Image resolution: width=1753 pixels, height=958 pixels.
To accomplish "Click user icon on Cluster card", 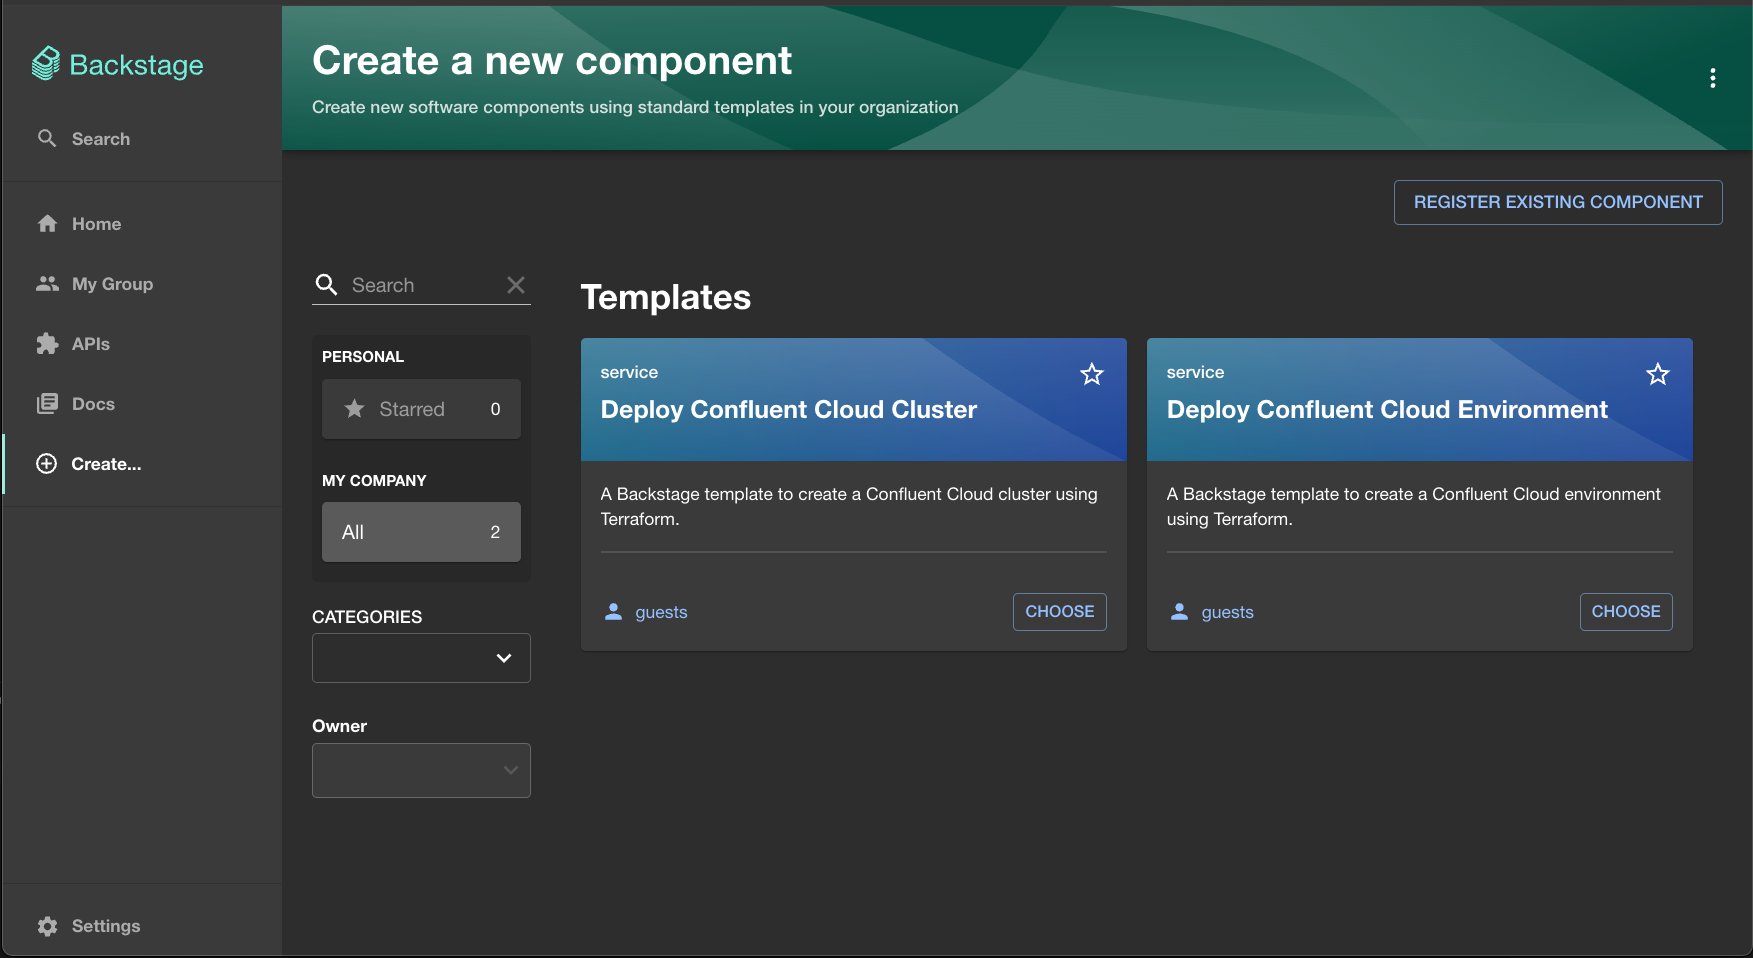I will coord(613,611).
